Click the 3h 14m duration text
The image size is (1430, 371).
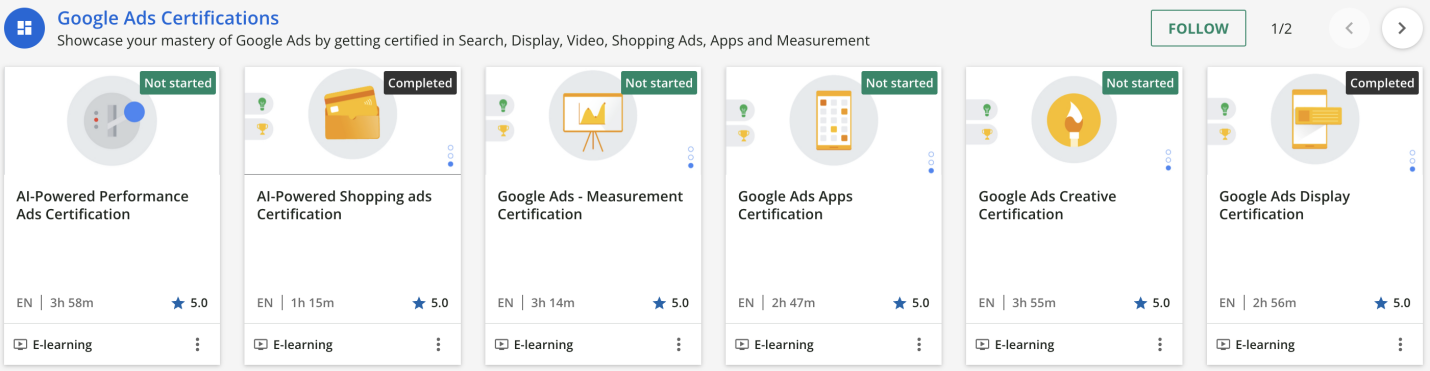pyautogui.click(x=554, y=303)
